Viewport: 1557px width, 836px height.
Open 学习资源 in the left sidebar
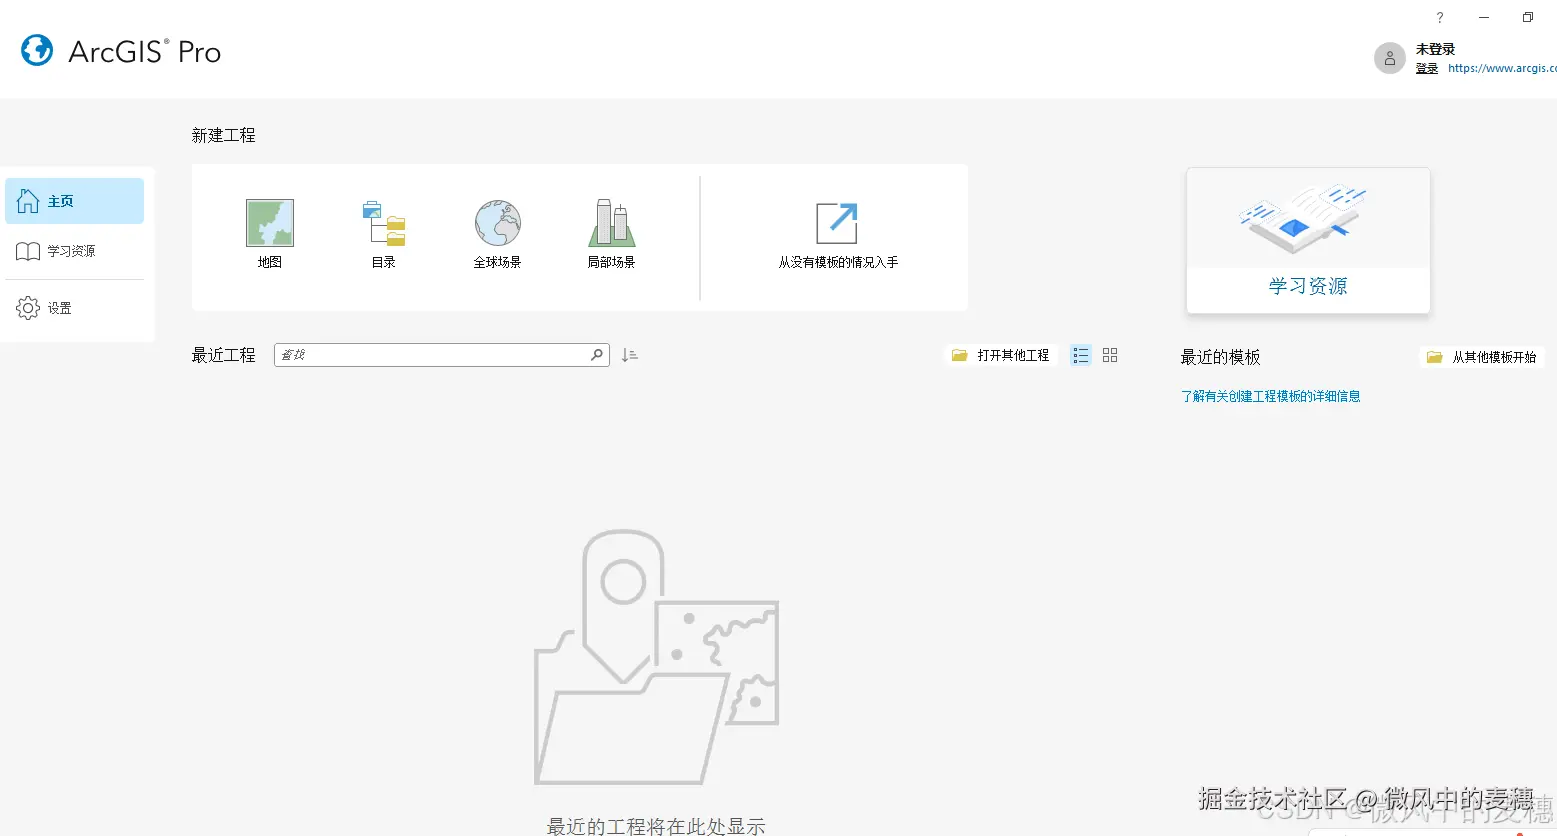tap(75, 251)
